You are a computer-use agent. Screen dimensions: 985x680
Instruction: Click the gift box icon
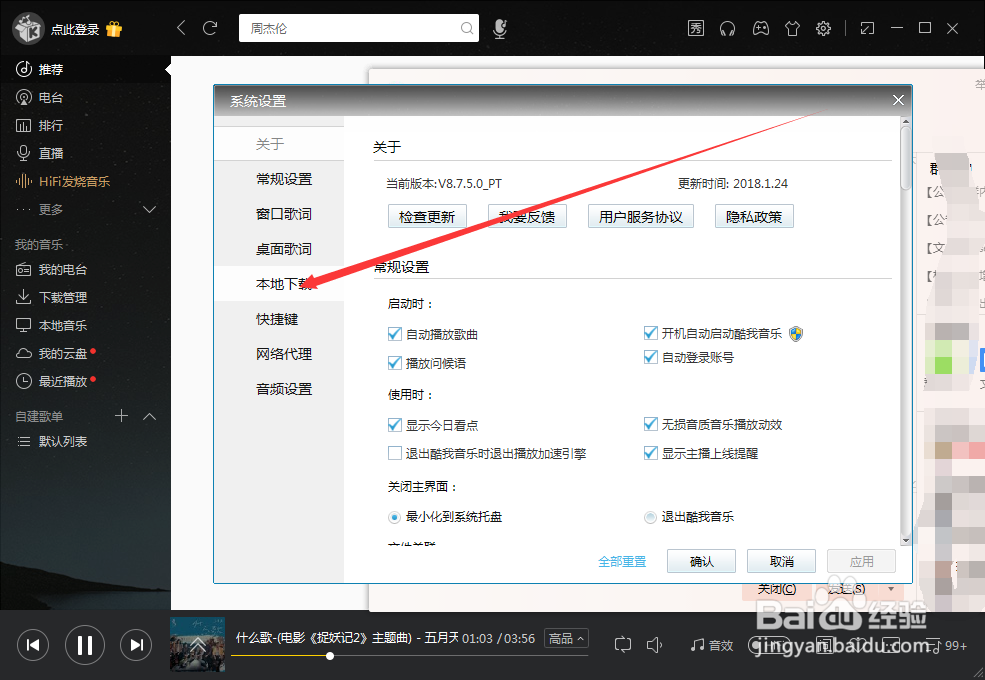[x=114, y=29]
